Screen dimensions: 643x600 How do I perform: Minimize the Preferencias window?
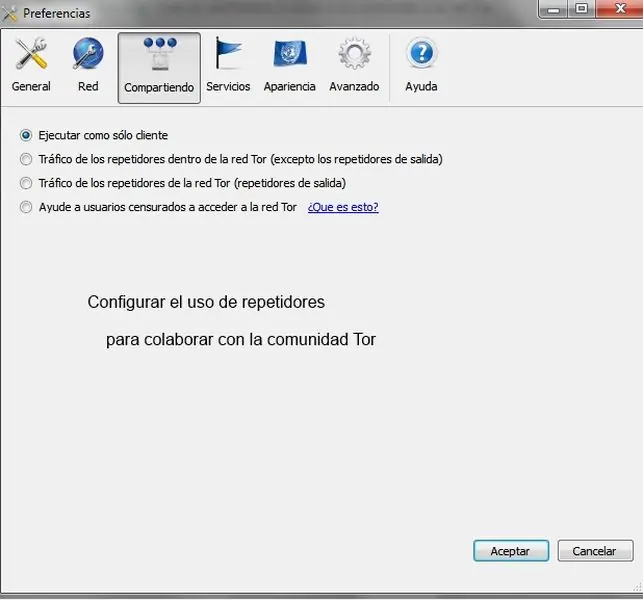click(x=553, y=9)
